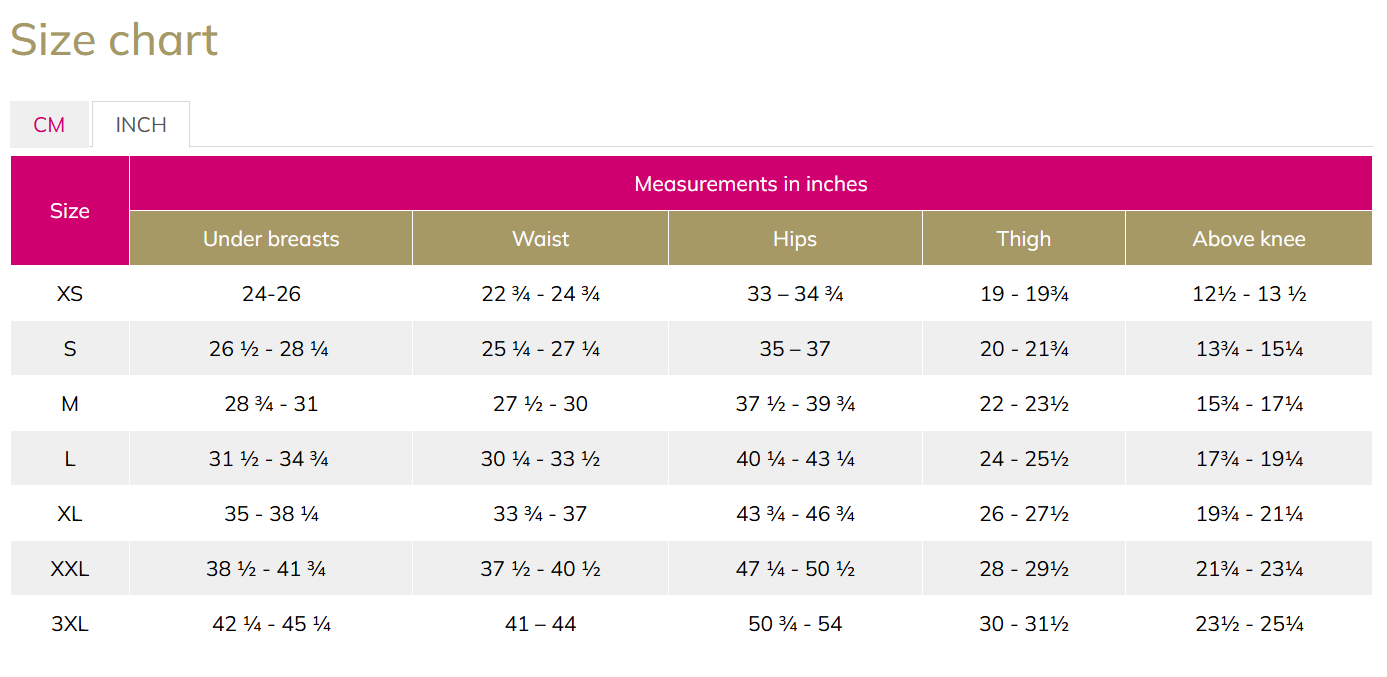
Task: Switch to the CM tab
Action: click(x=49, y=125)
